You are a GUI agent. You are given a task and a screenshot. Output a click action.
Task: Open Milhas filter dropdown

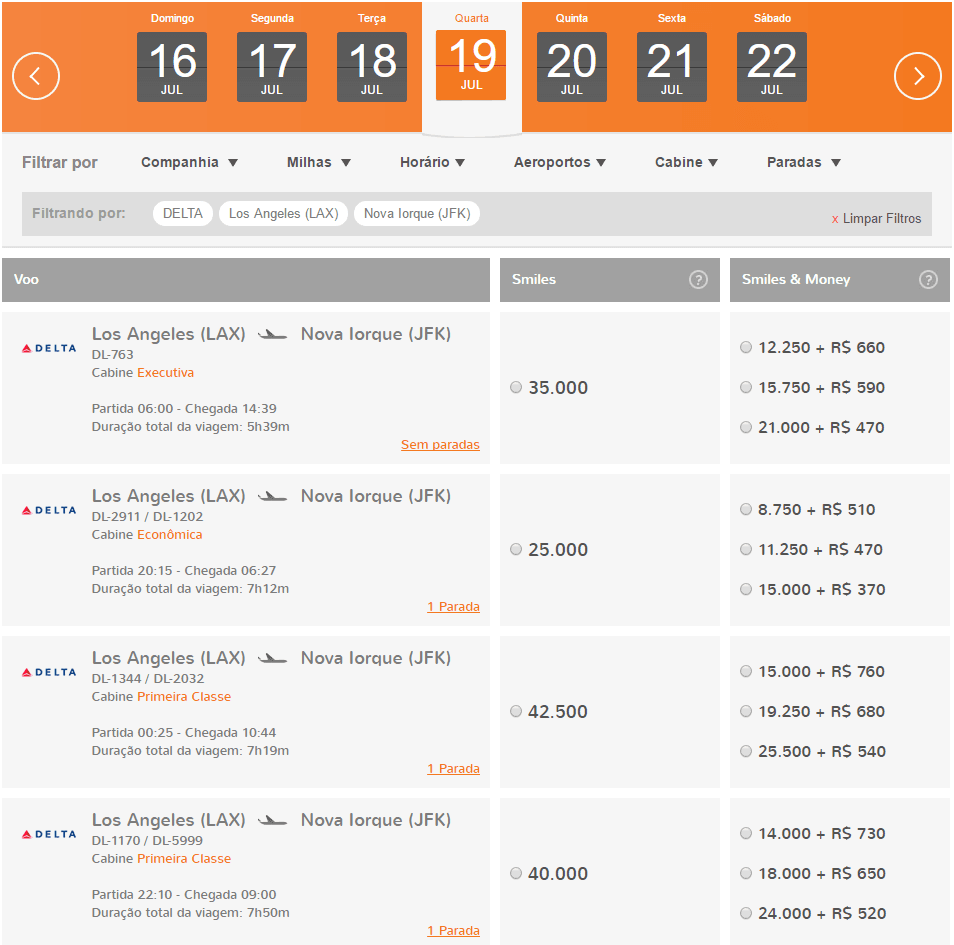(x=319, y=162)
